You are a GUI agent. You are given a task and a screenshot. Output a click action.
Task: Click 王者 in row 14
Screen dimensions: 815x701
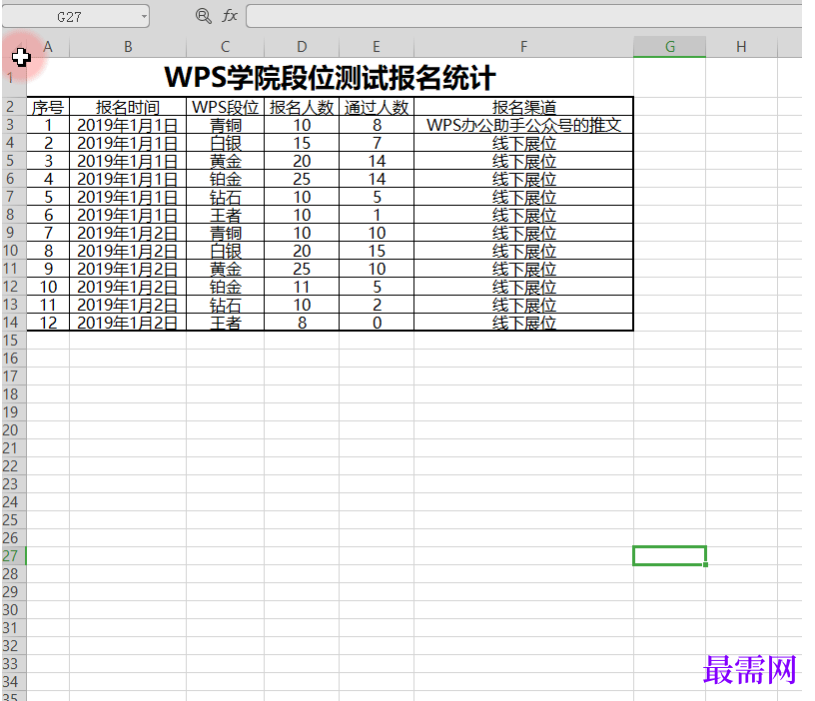point(225,323)
